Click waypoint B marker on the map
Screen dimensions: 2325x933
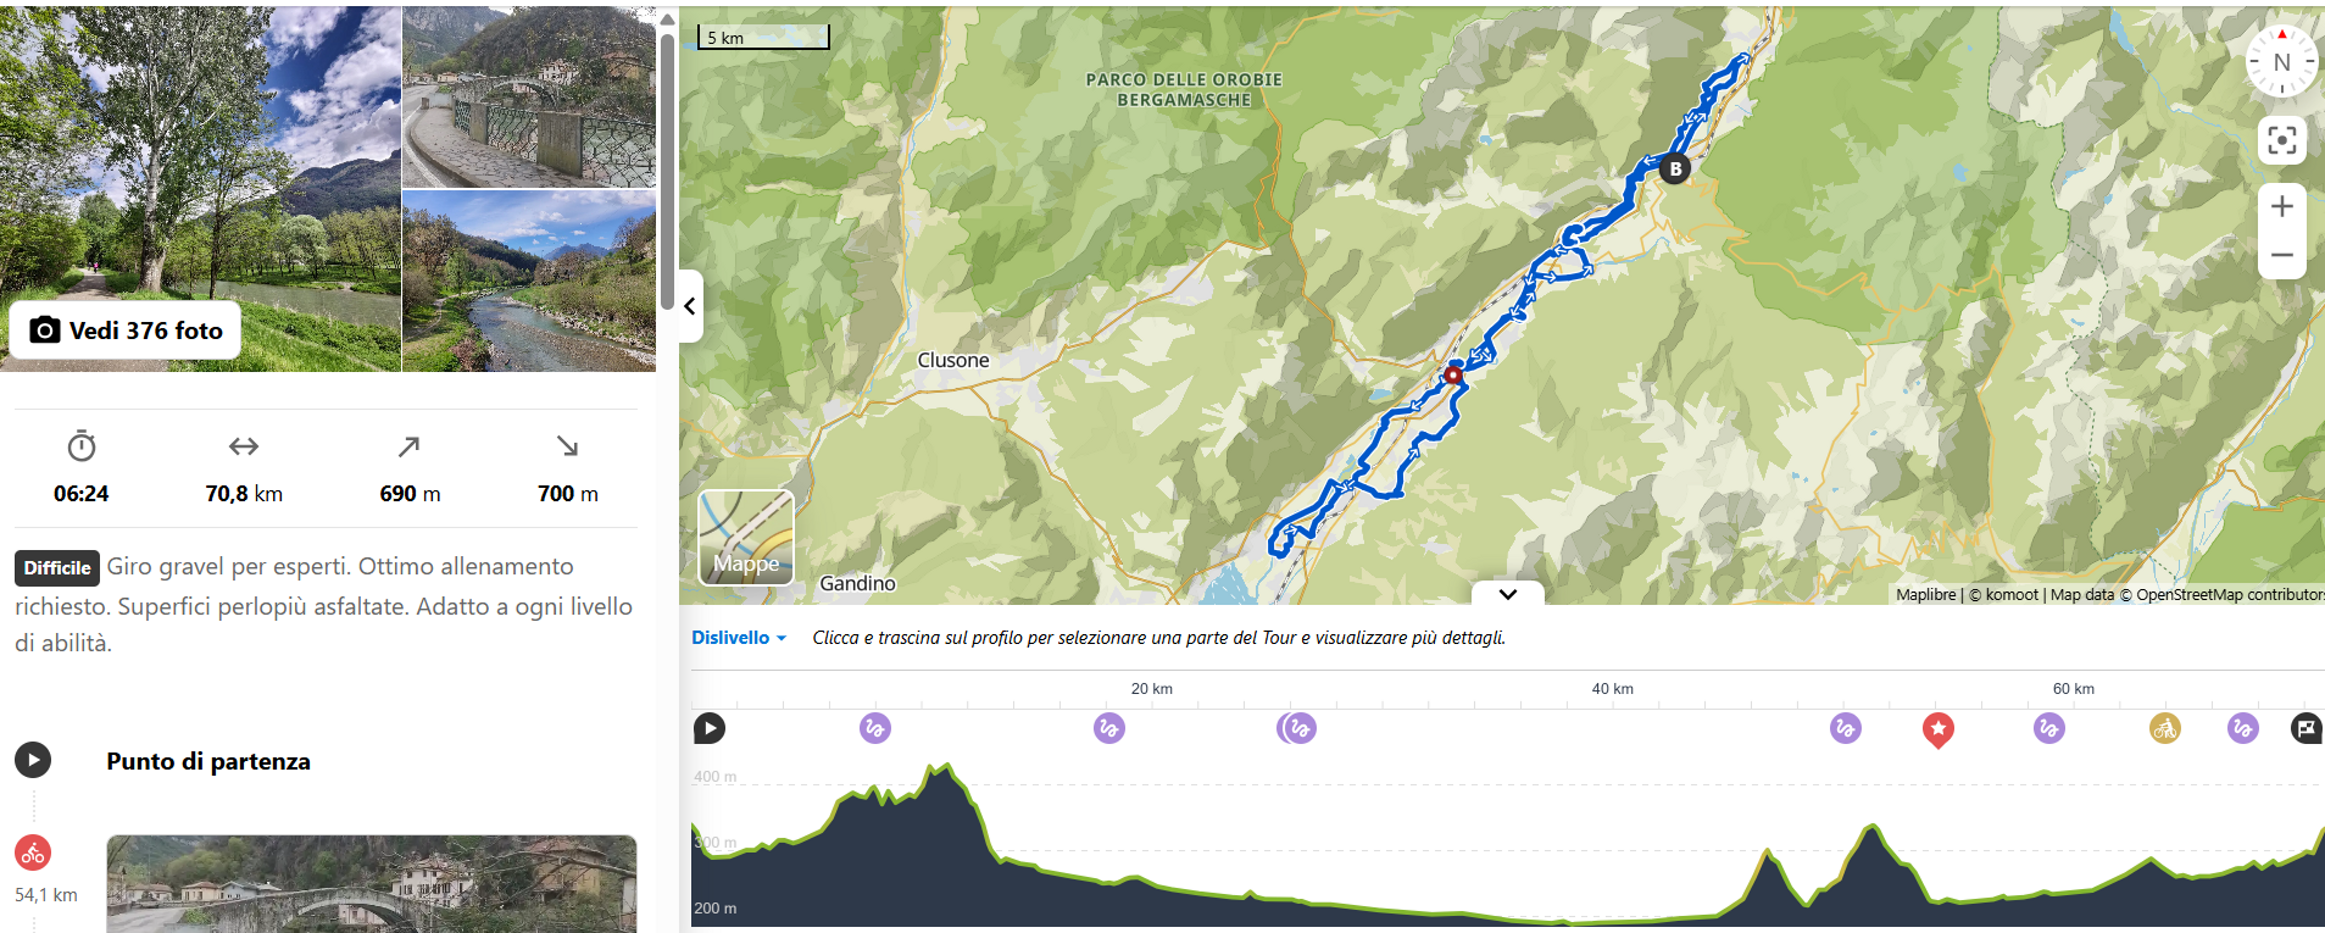point(1675,169)
